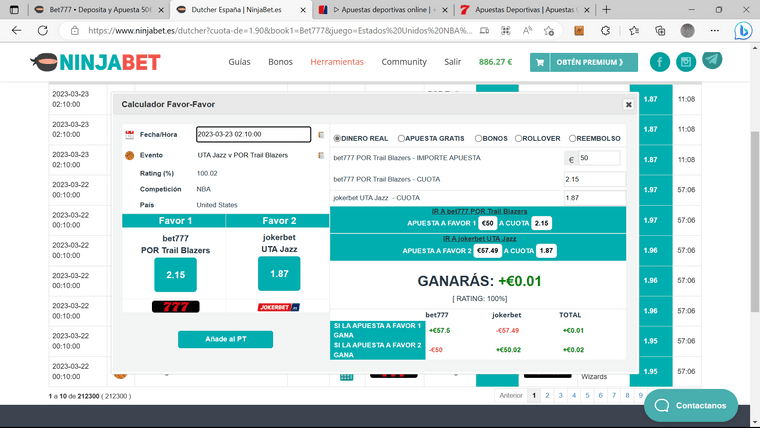Viewport: 760px width, 428px height.
Task: Open browser Settings and more menu
Action: 714,31
